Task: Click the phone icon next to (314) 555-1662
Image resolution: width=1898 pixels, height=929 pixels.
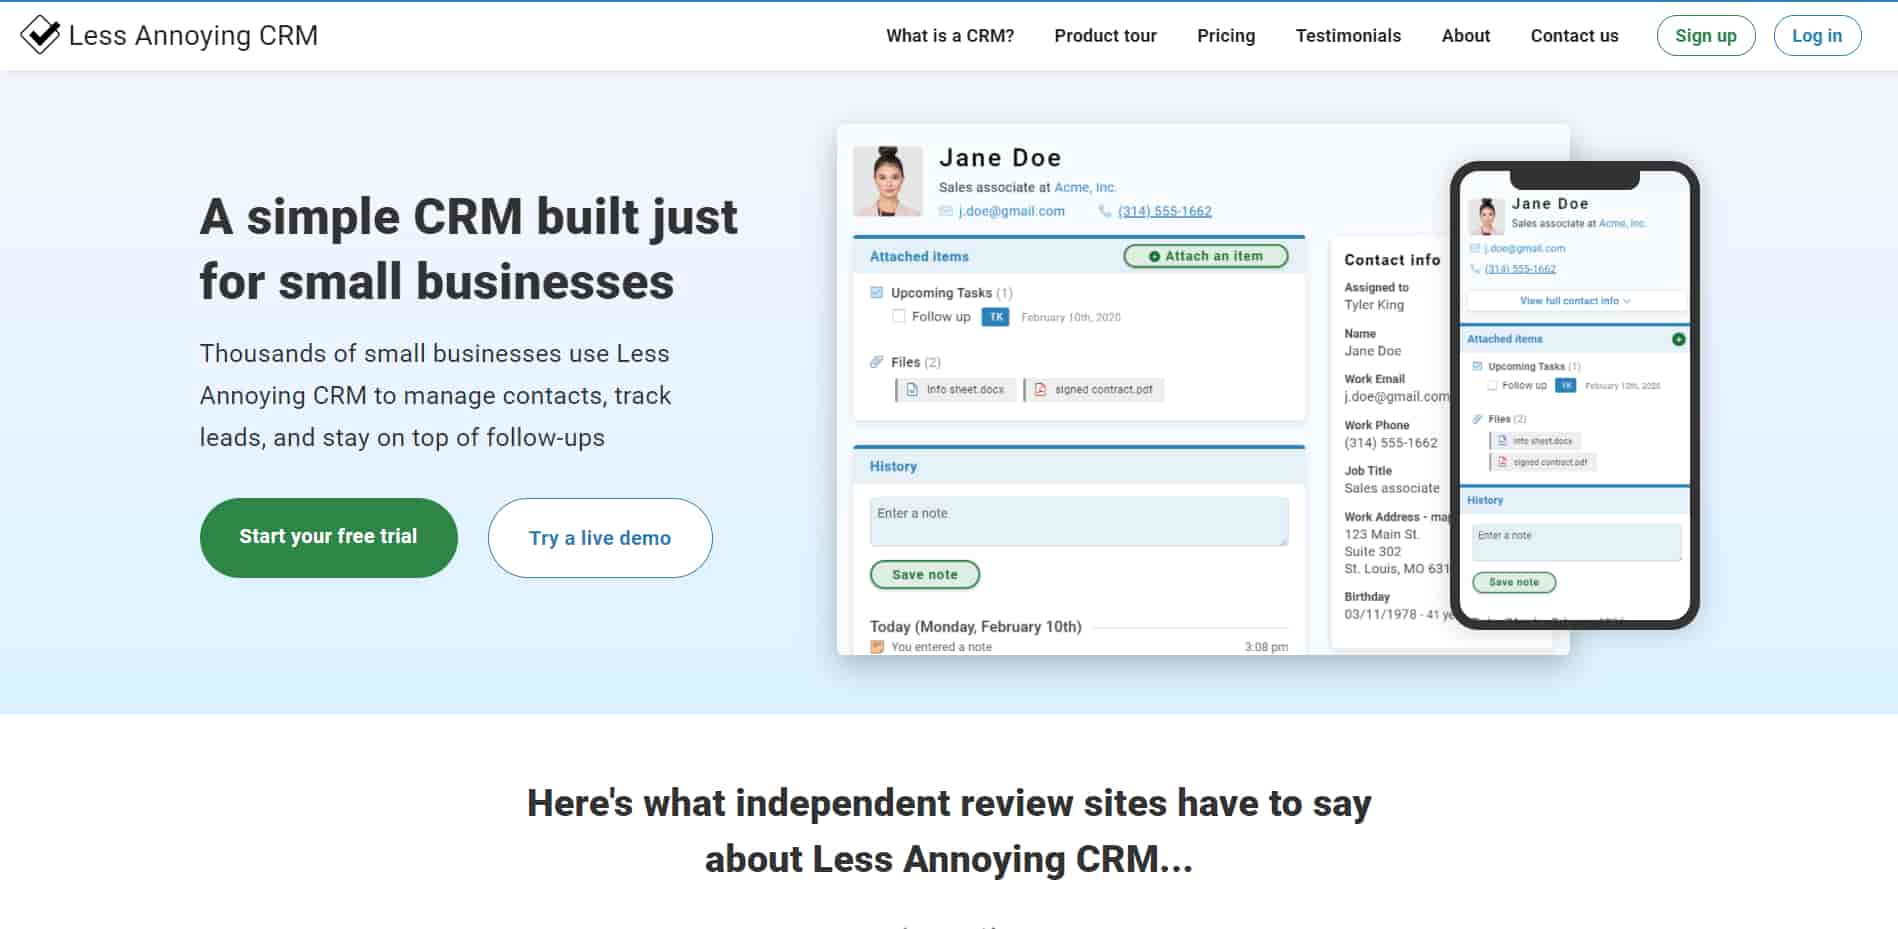Action: (1104, 211)
